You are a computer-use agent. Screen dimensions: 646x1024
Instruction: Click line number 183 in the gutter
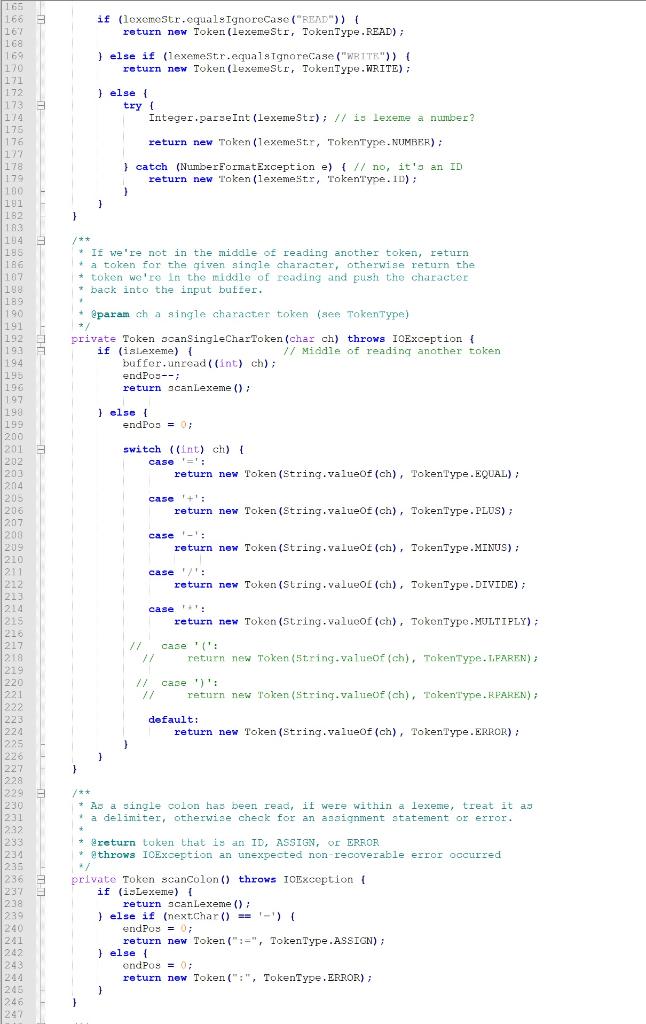click(x=13, y=228)
